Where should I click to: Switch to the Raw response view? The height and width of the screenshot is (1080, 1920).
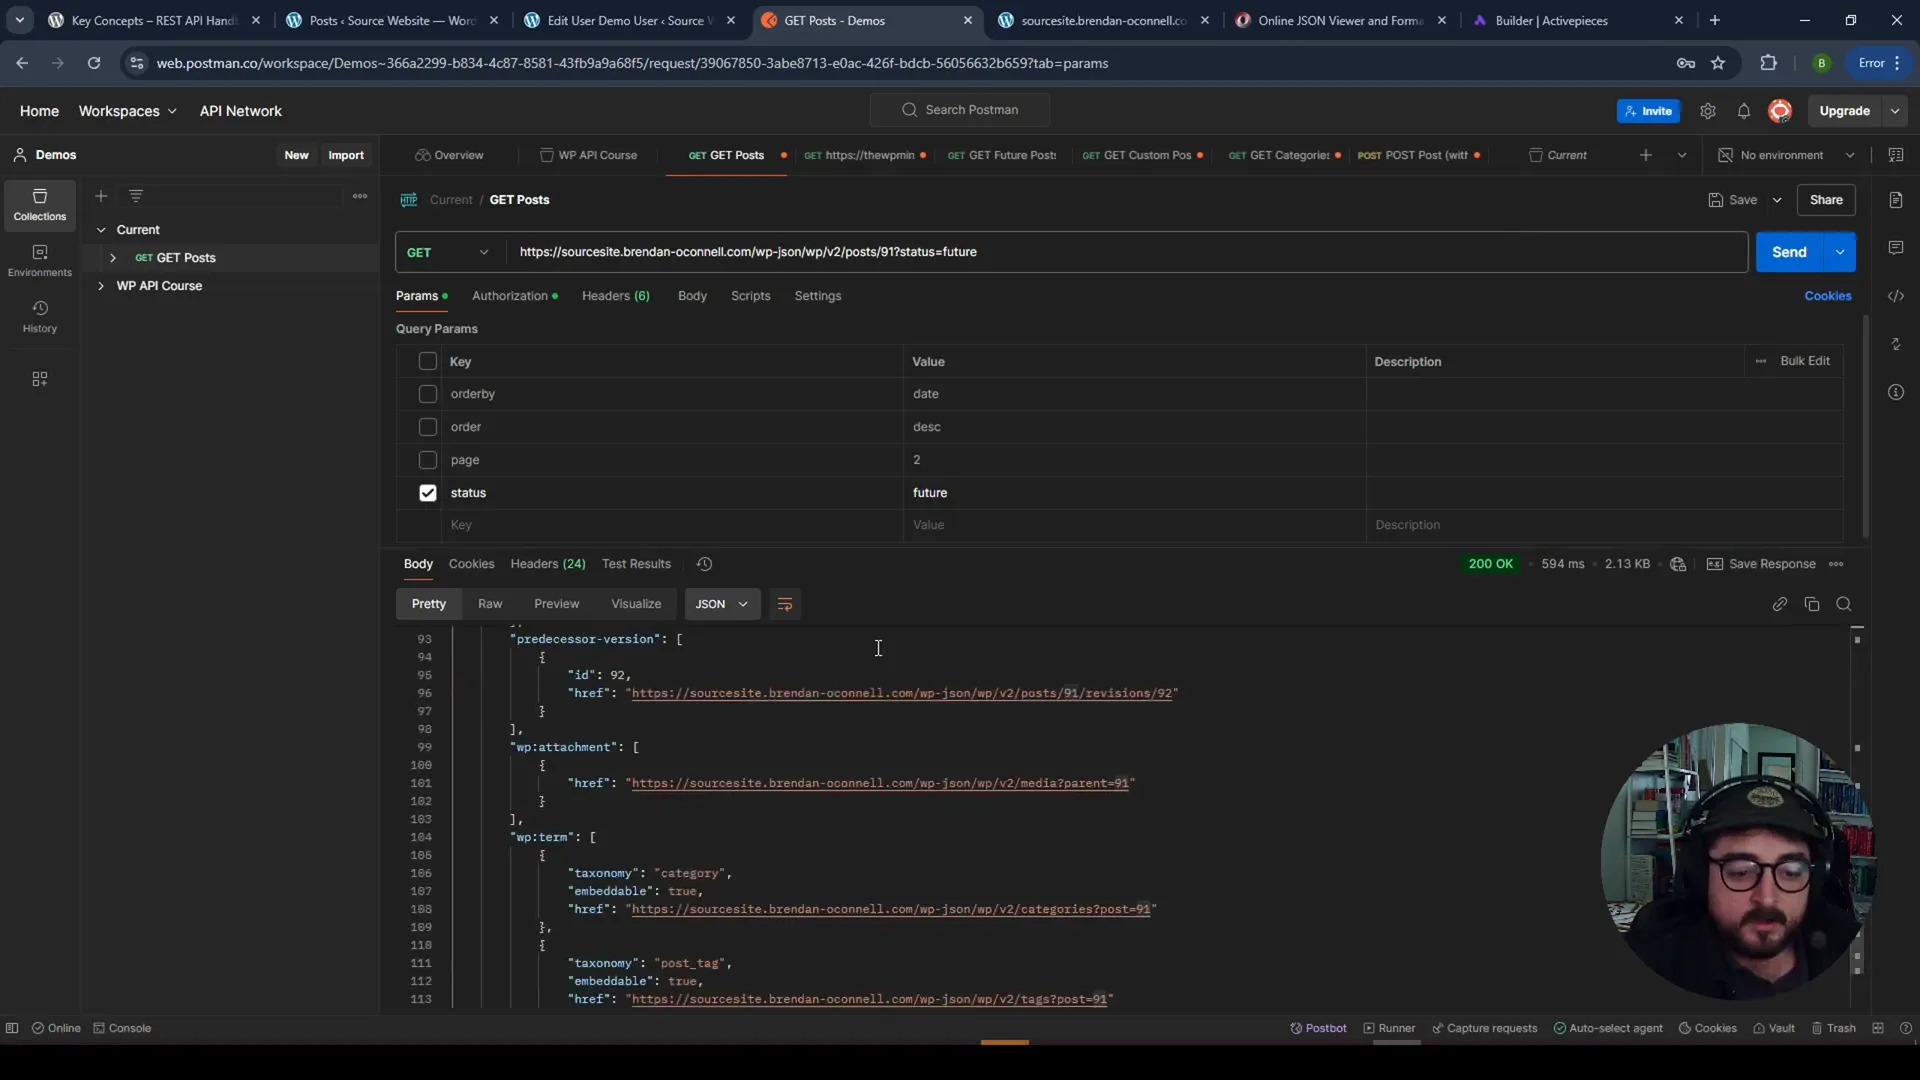pyautogui.click(x=490, y=604)
